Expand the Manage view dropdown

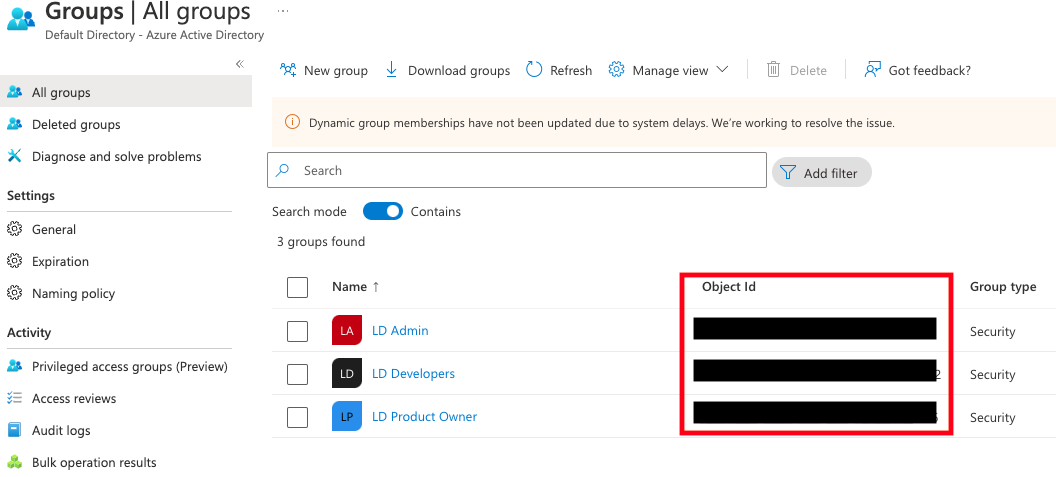668,70
